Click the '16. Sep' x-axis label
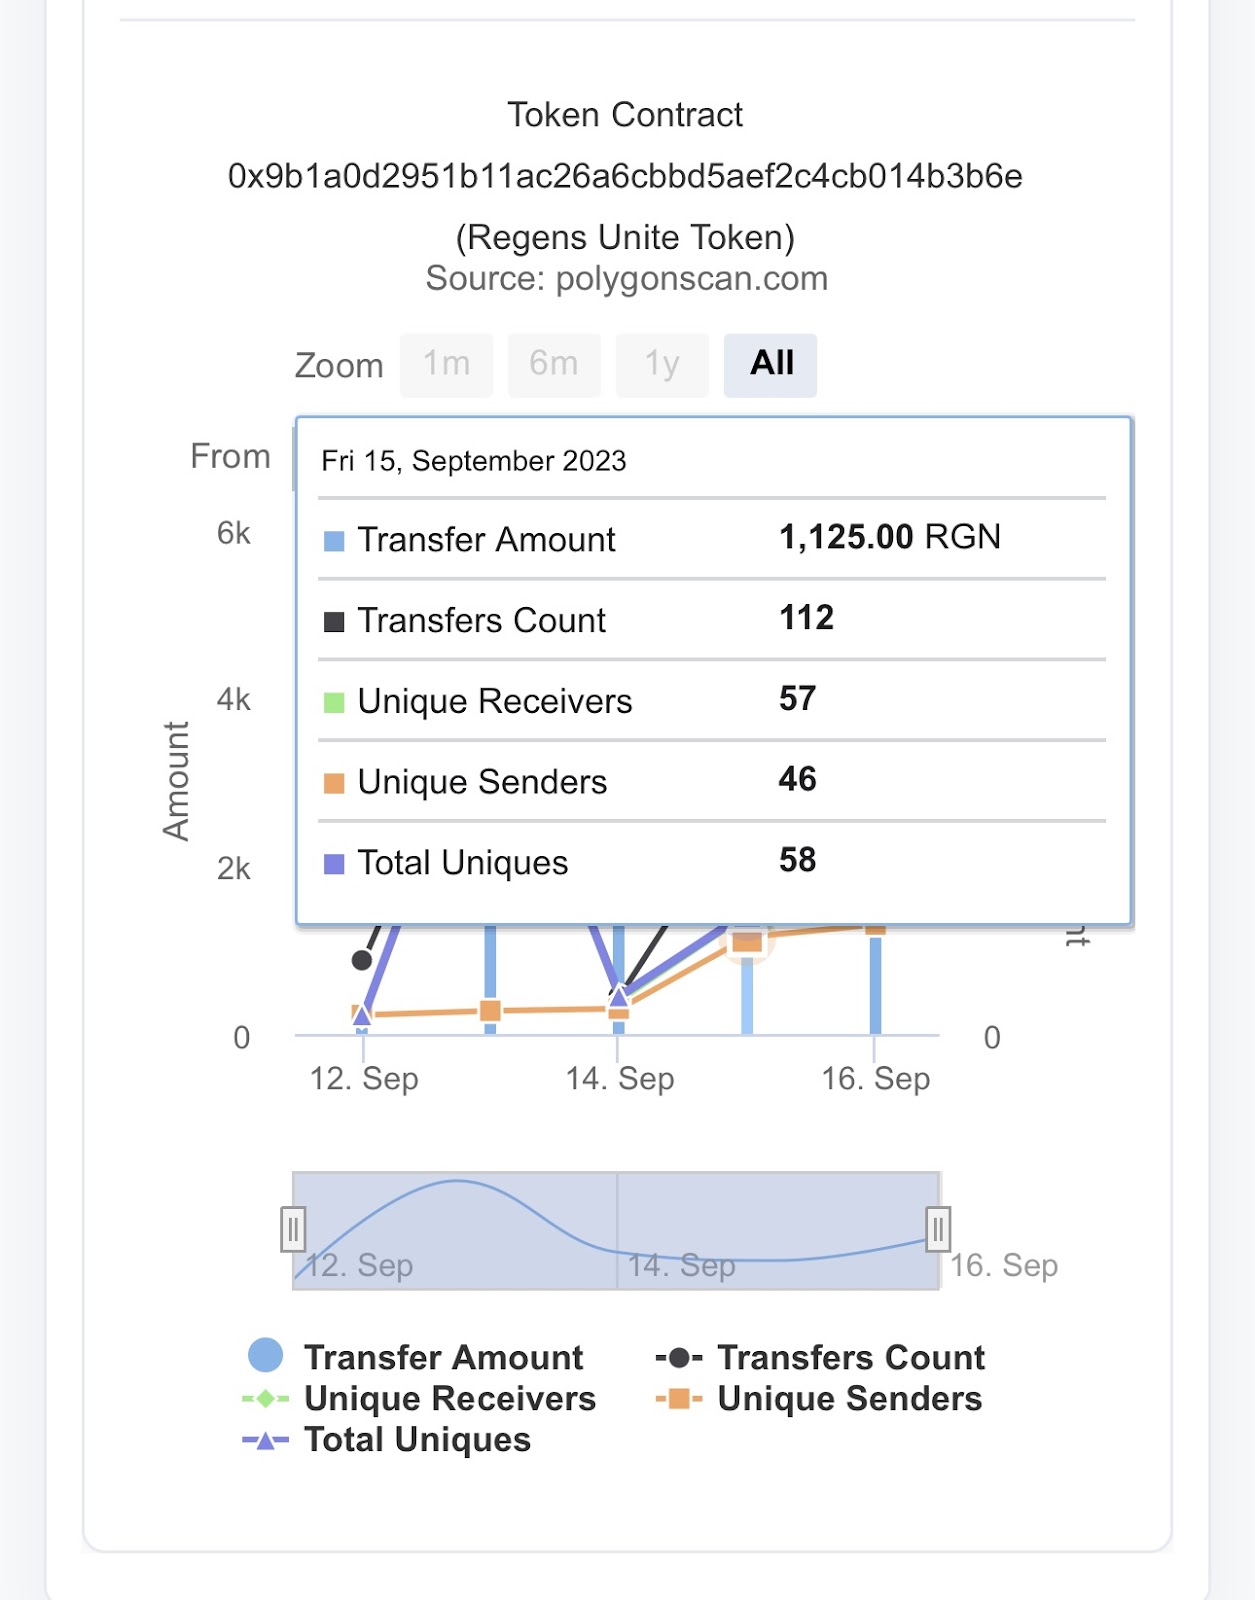Screen dimensions: 1255x1600 point(876,1078)
